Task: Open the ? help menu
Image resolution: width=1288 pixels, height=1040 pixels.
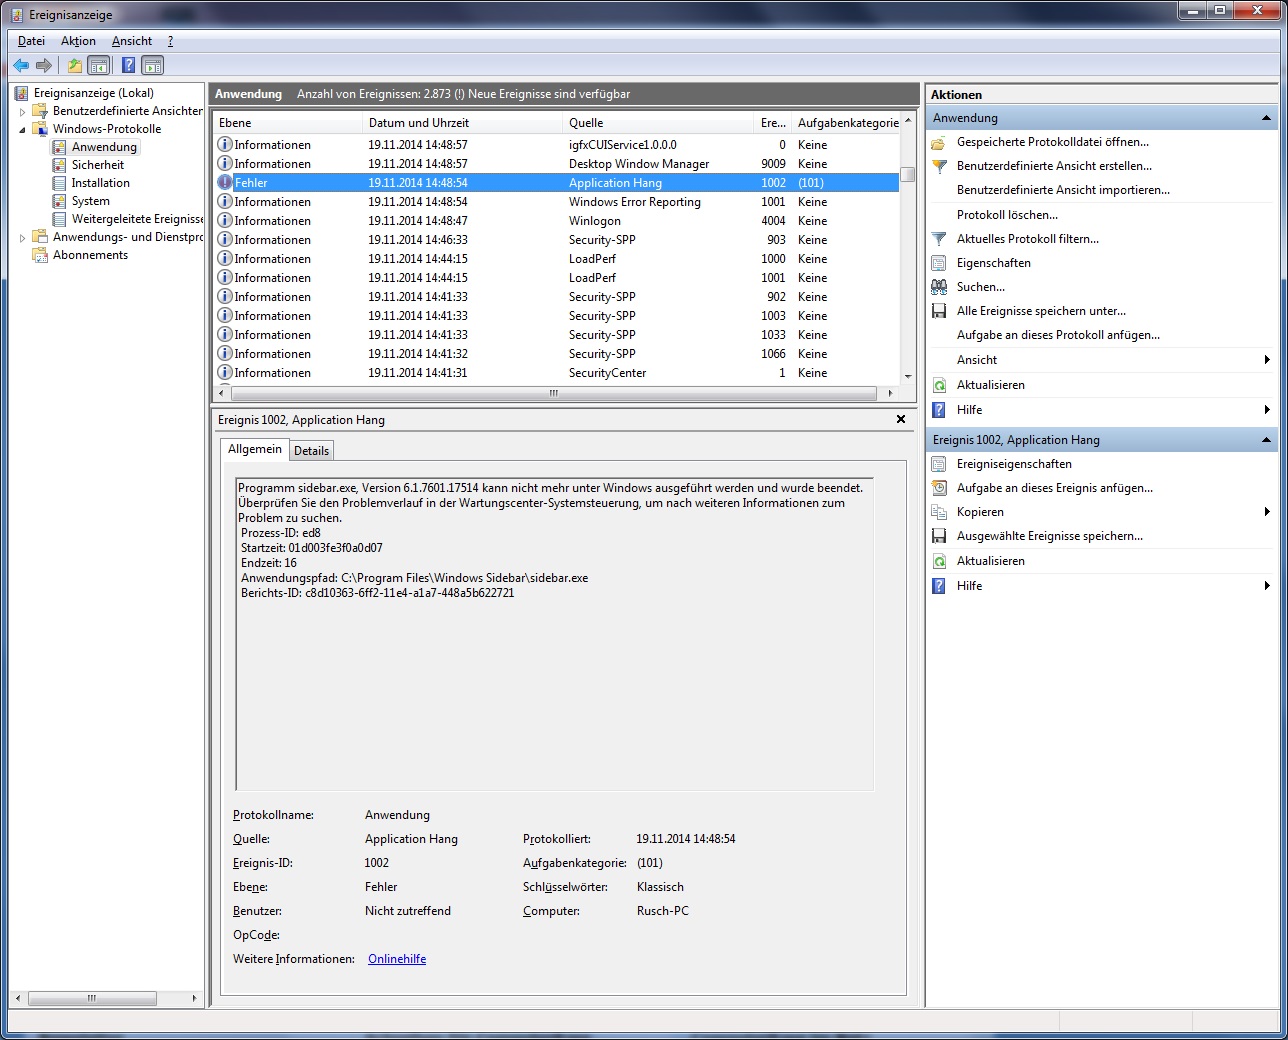Action: pos(170,41)
